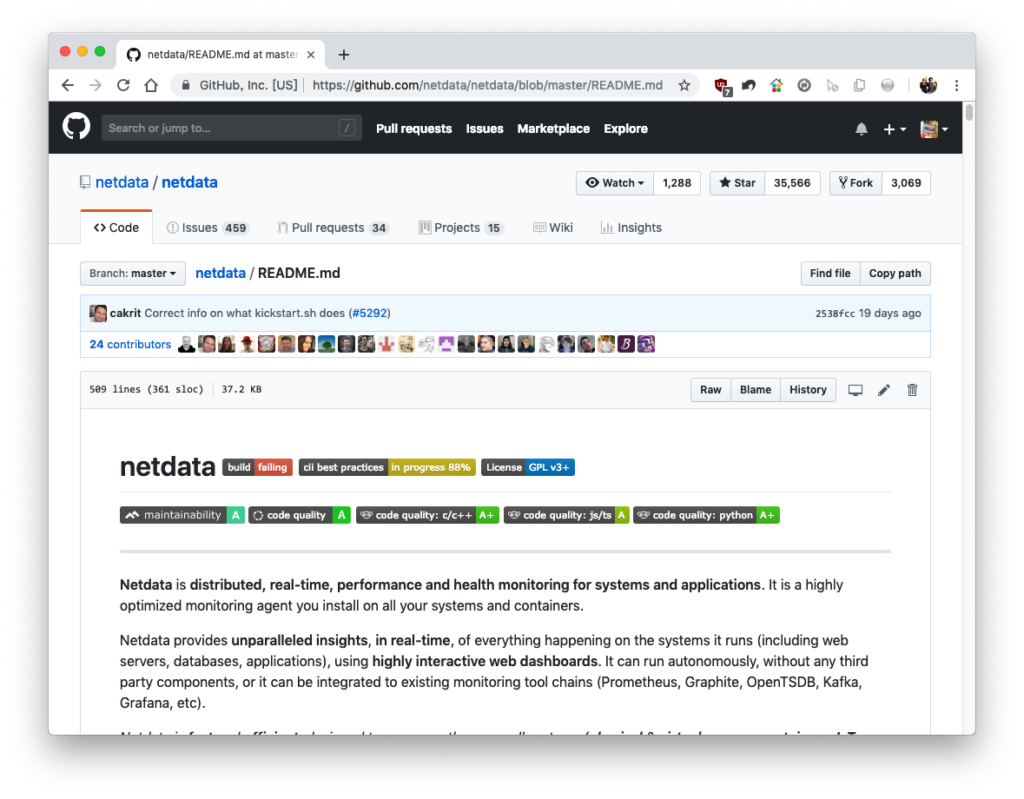Screen dimensions: 1024x799
Task: Open the user avatar menu in GitHub header
Action: coord(934,129)
